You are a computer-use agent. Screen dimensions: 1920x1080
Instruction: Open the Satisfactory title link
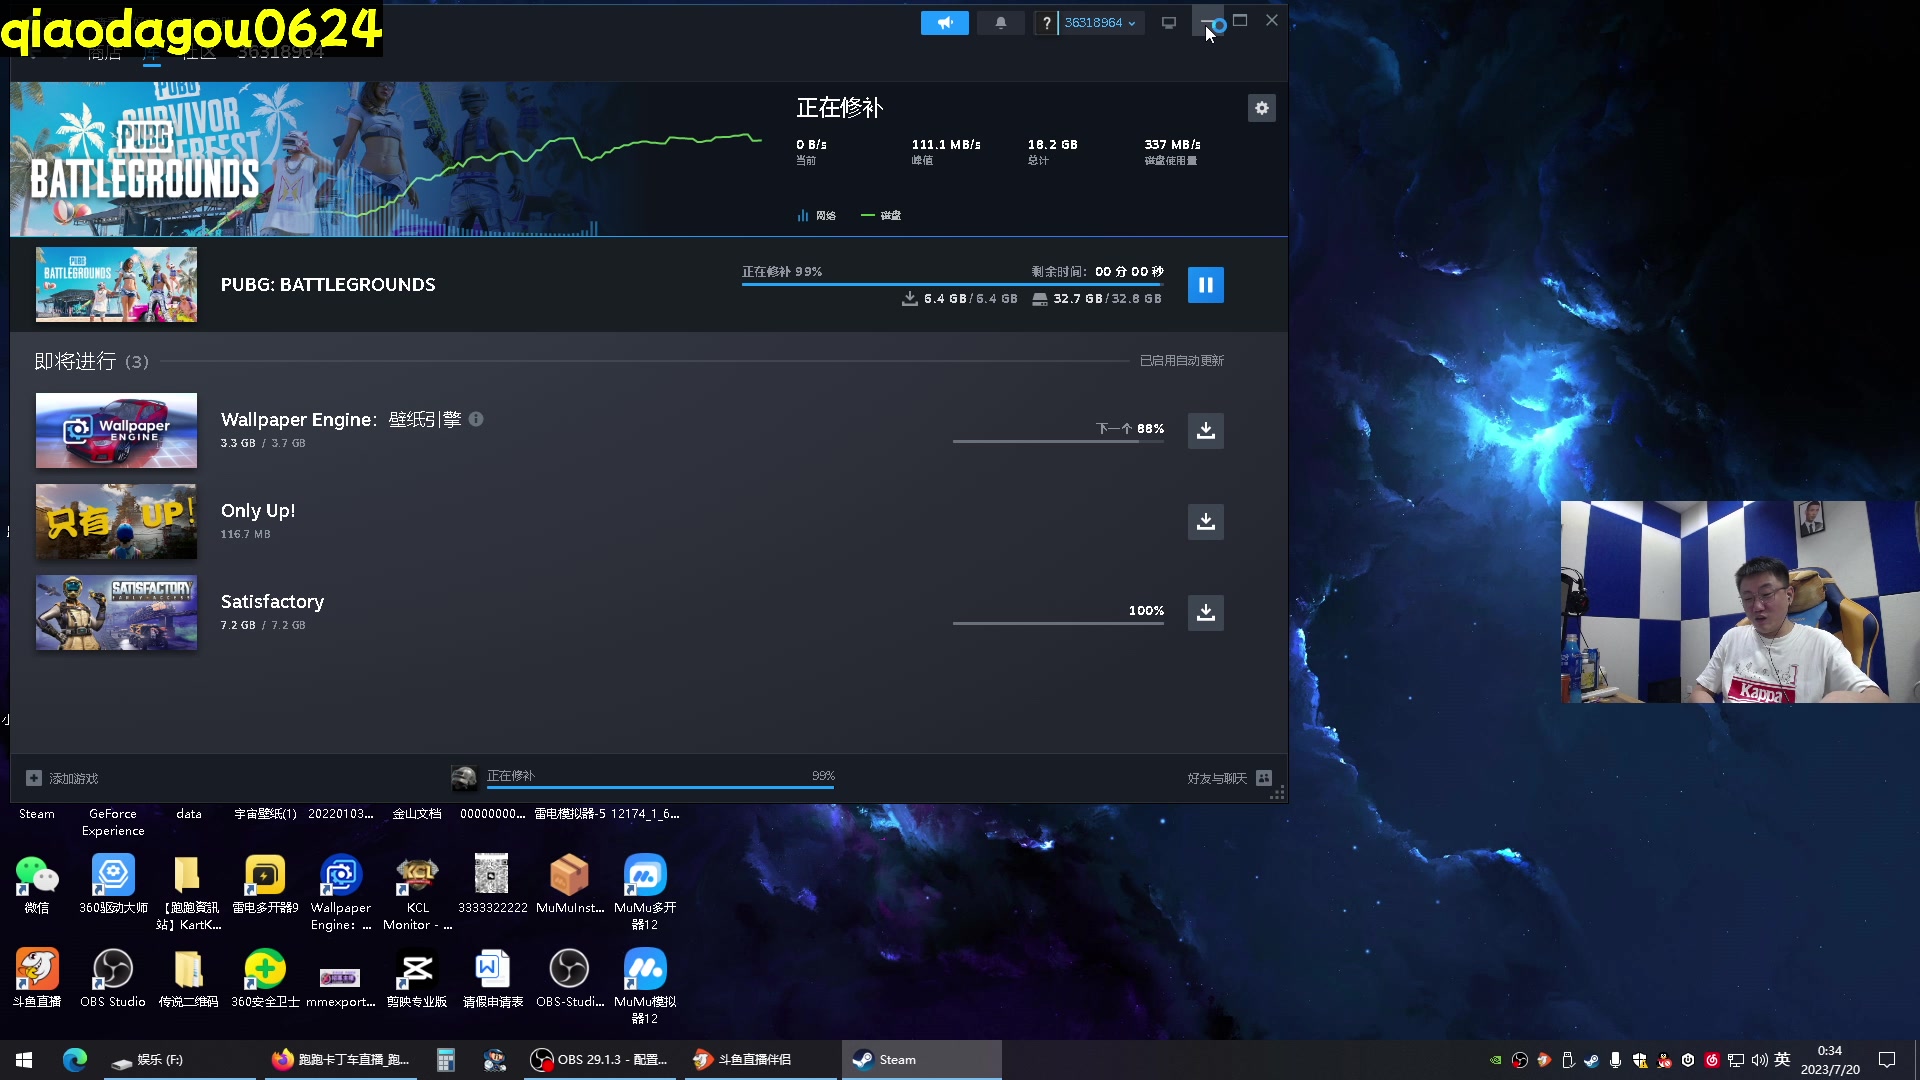pos(272,601)
